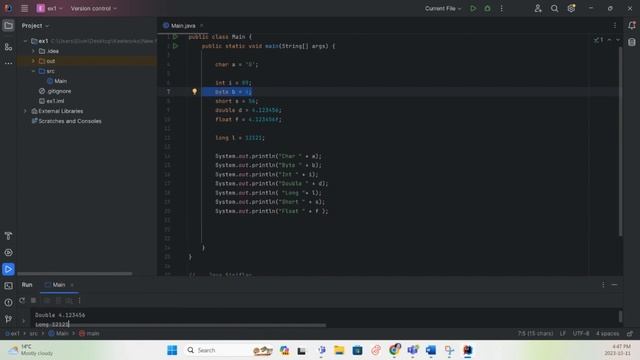Open the Terminal tool window icon
Viewport: 640px width, 360px height.
click(x=8, y=286)
